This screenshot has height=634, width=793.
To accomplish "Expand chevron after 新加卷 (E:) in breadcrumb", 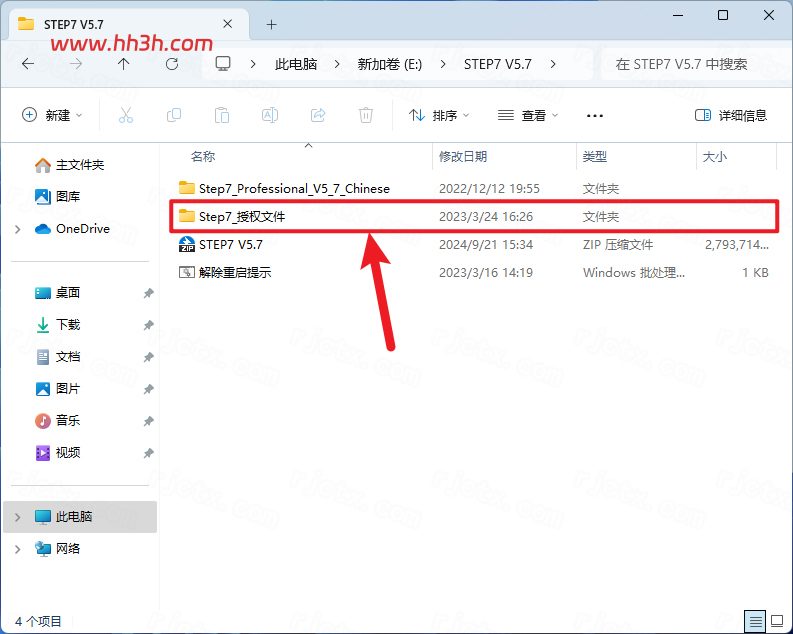I will click(x=443, y=64).
